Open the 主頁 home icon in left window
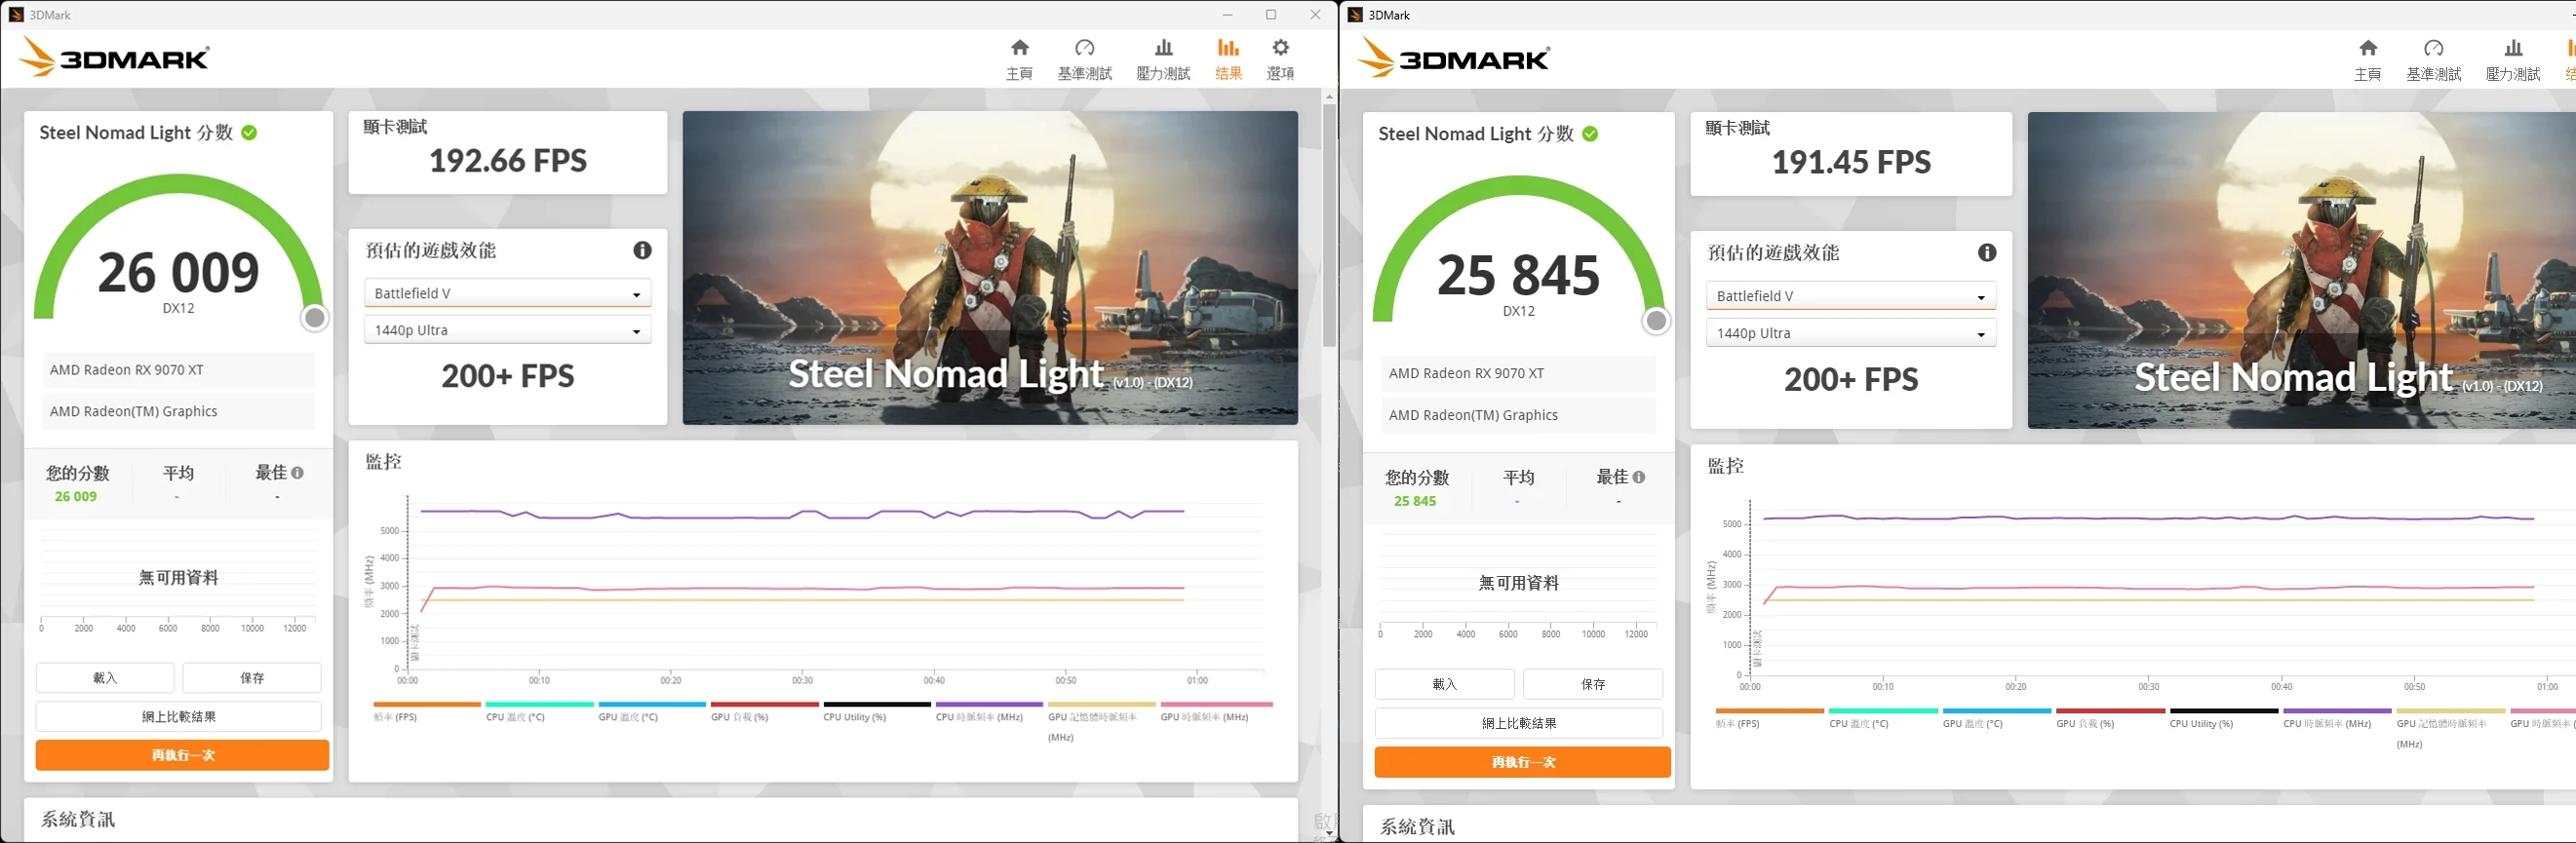Image resolution: width=2576 pixels, height=843 pixels. 1019,59
